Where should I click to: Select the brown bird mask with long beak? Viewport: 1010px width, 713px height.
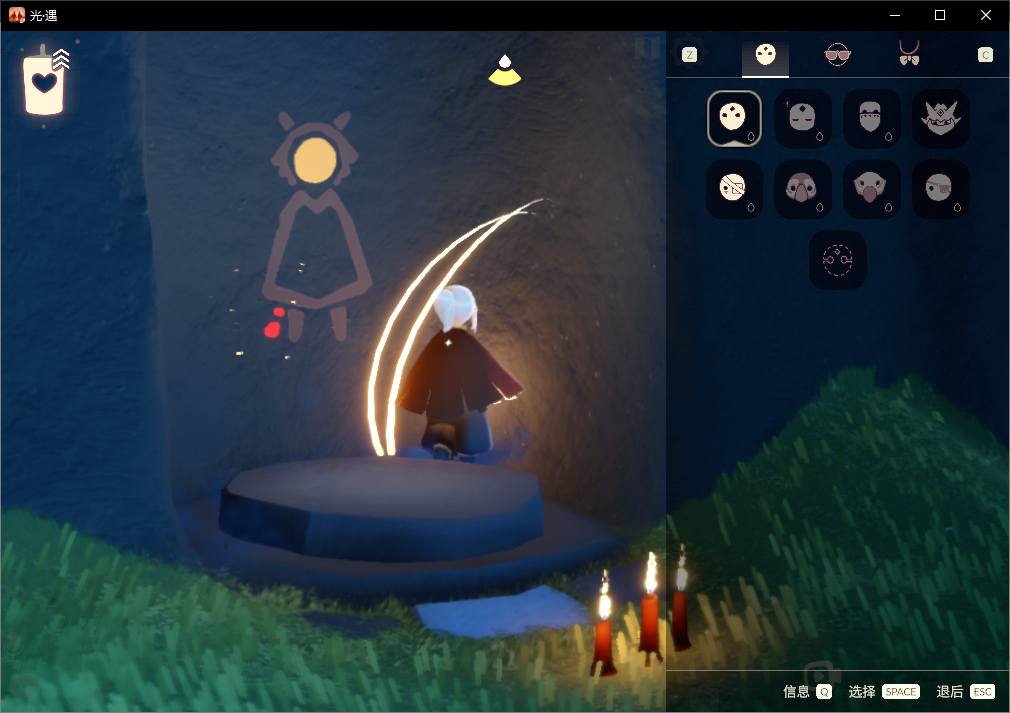click(x=803, y=189)
